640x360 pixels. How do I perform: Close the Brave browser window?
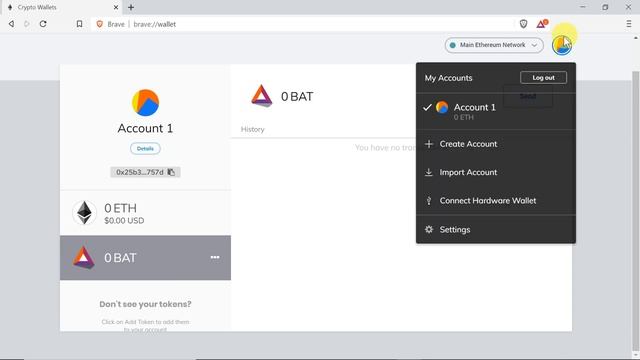[x=628, y=7]
